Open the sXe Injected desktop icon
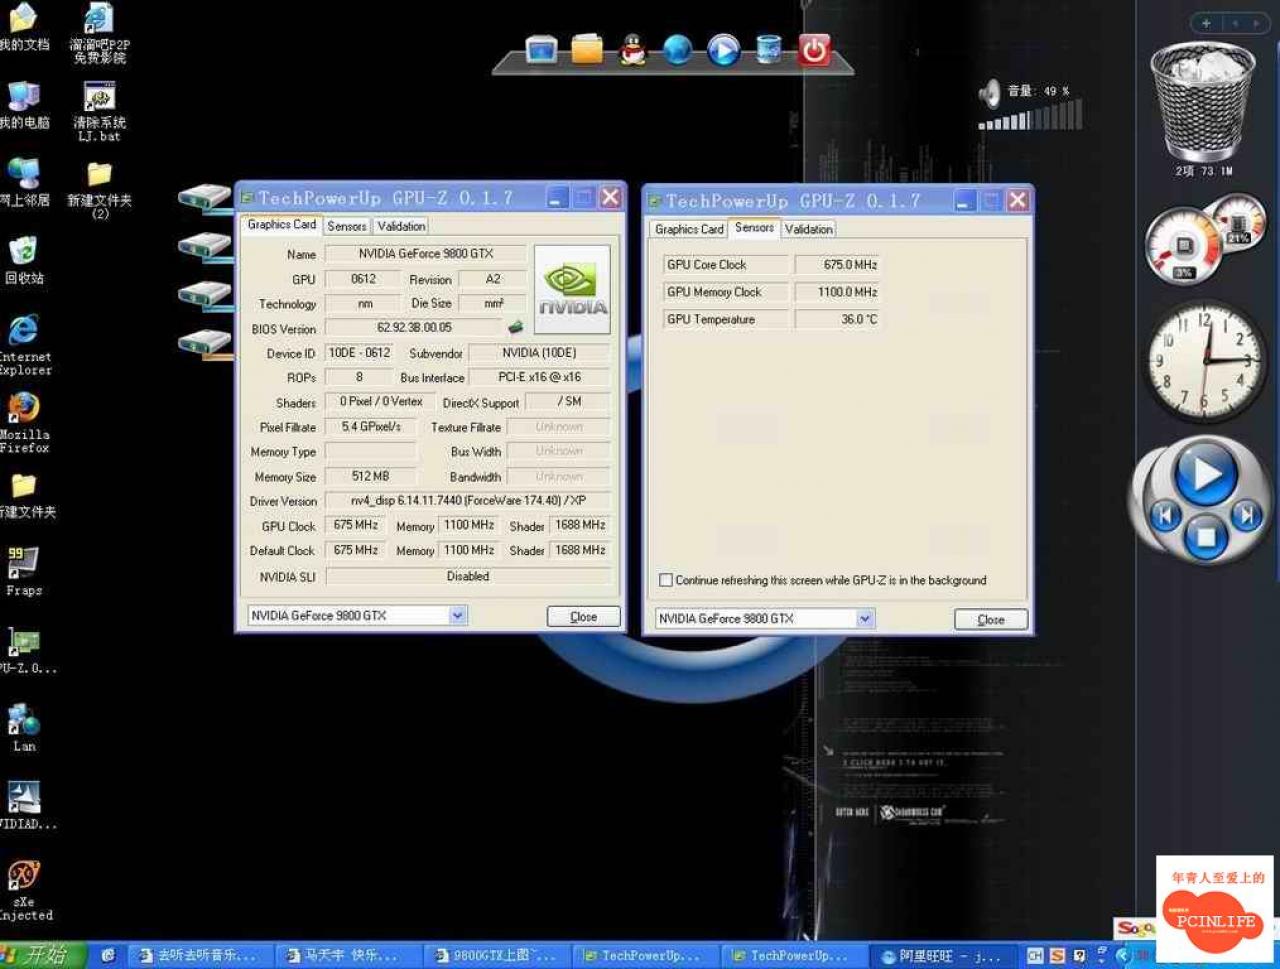Screen dimensions: 1280x969 click(24, 890)
